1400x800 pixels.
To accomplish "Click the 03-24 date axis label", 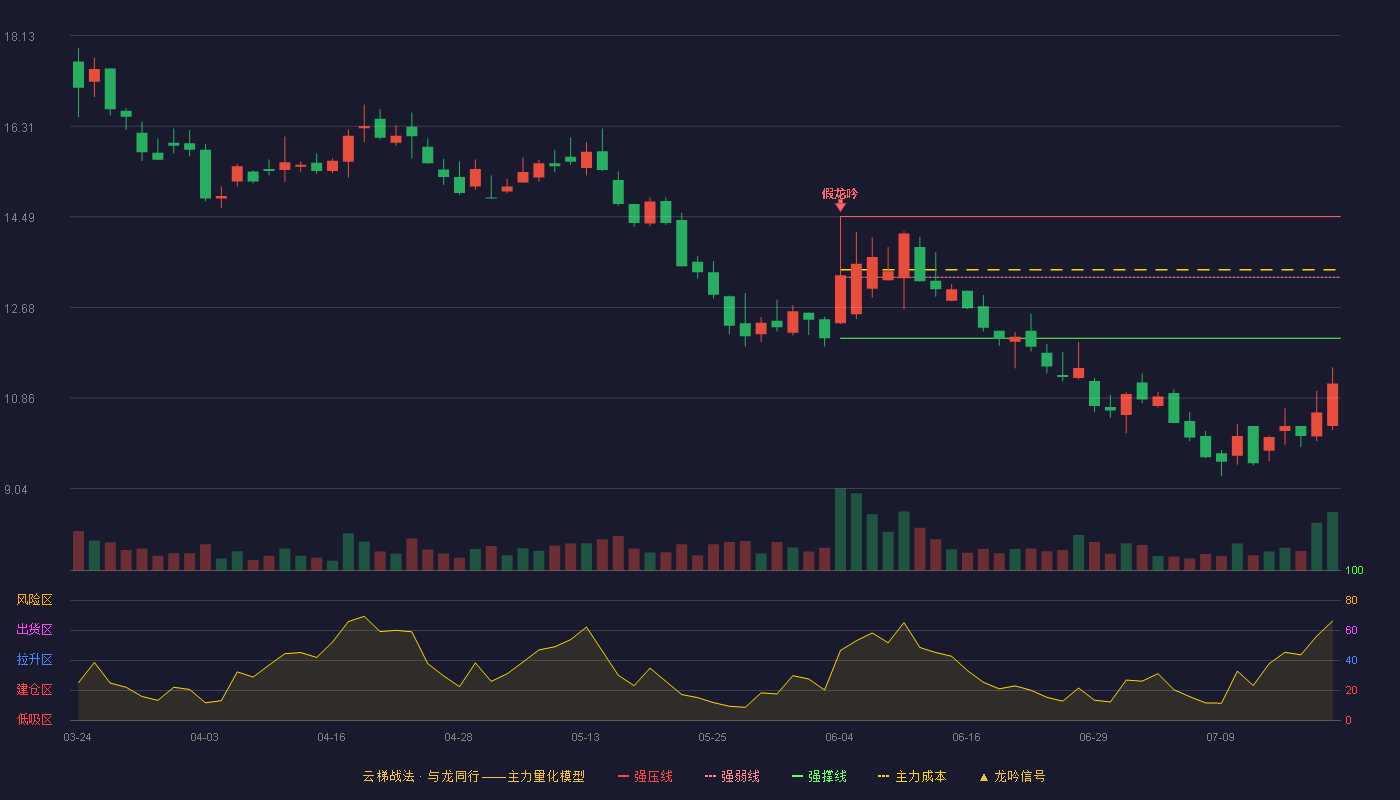I will tap(77, 737).
